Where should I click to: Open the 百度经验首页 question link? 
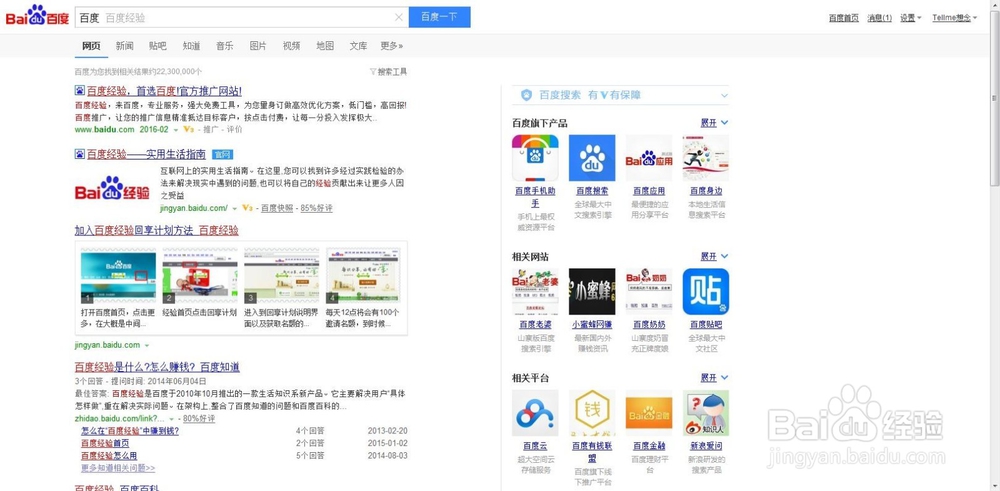[x=105, y=443]
